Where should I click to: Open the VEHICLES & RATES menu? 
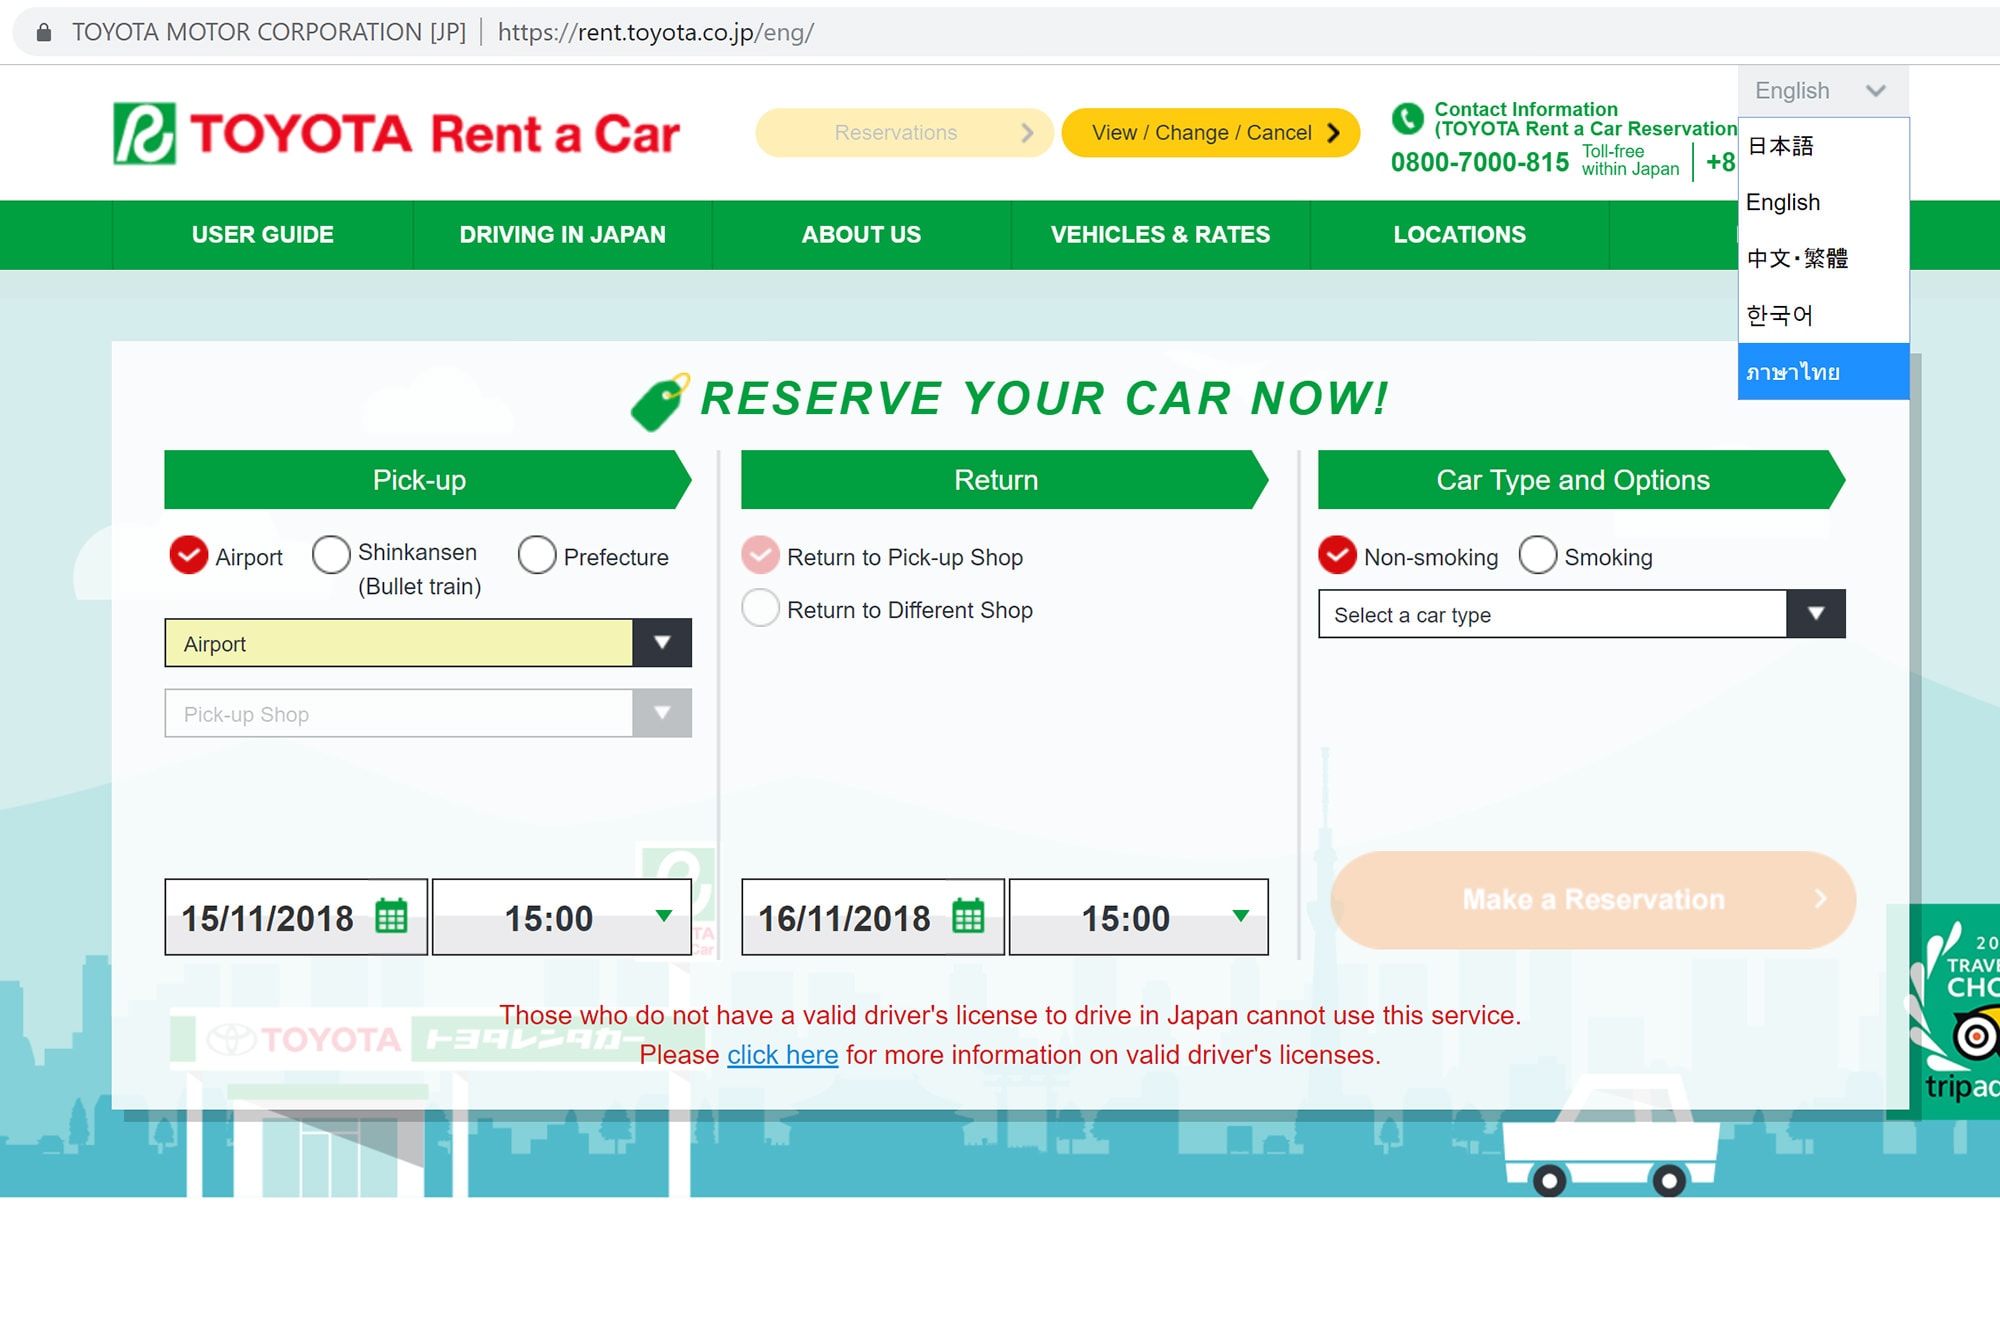point(1160,235)
